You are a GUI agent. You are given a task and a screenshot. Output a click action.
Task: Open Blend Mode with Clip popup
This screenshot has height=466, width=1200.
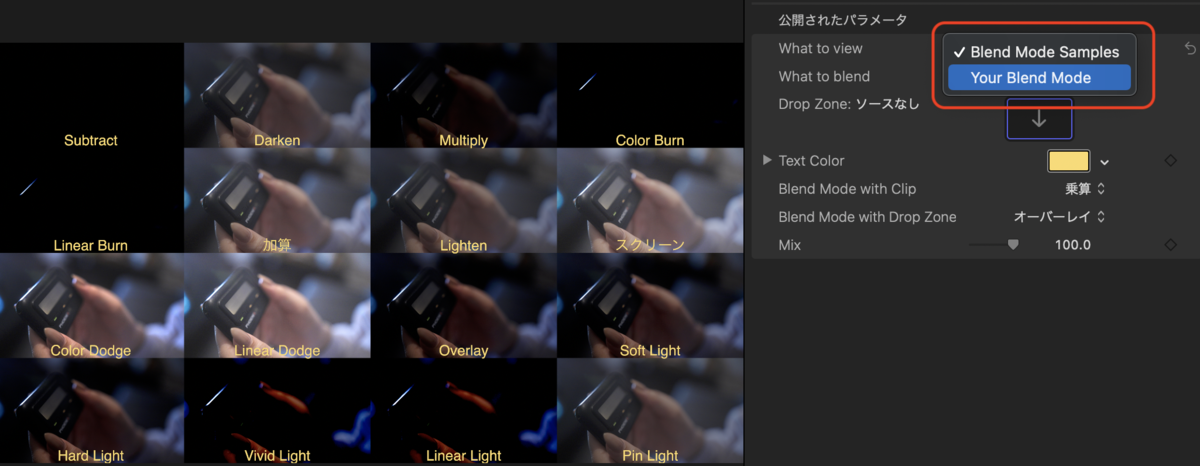pyautogui.click(x=1085, y=188)
